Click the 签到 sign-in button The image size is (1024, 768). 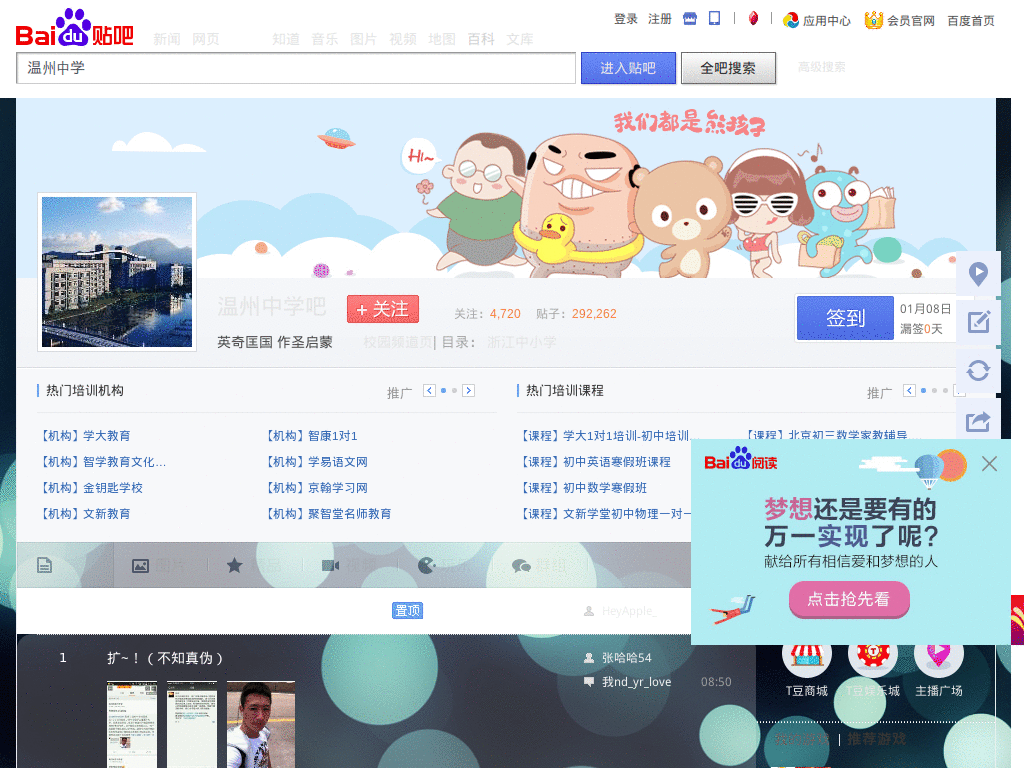coord(845,318)
